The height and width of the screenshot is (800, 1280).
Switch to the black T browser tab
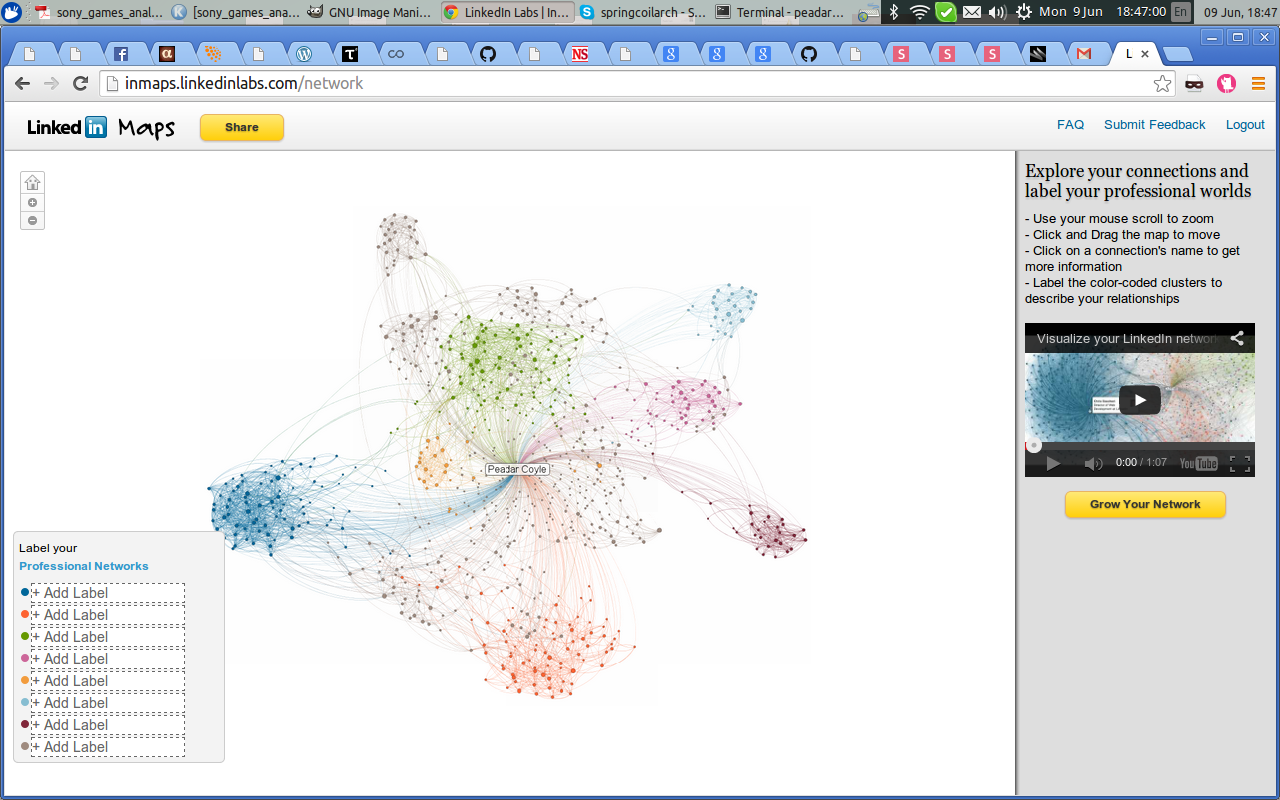click(x=350, y=54)
